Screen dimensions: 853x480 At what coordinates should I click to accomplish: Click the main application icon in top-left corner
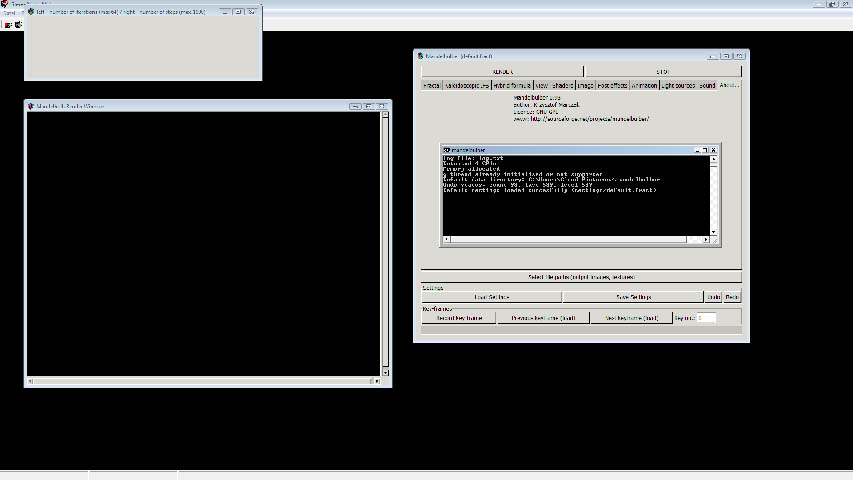pyautogui.click(x=4, y=4)
